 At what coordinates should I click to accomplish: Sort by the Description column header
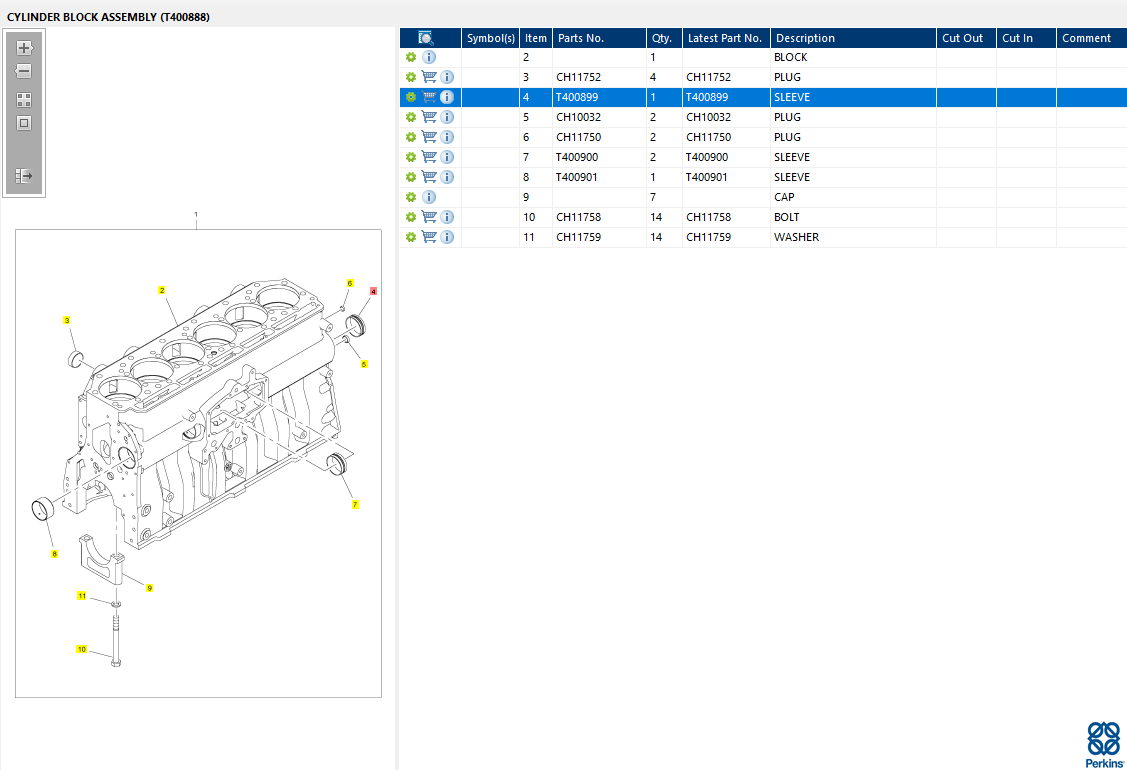tap(853, 38)
